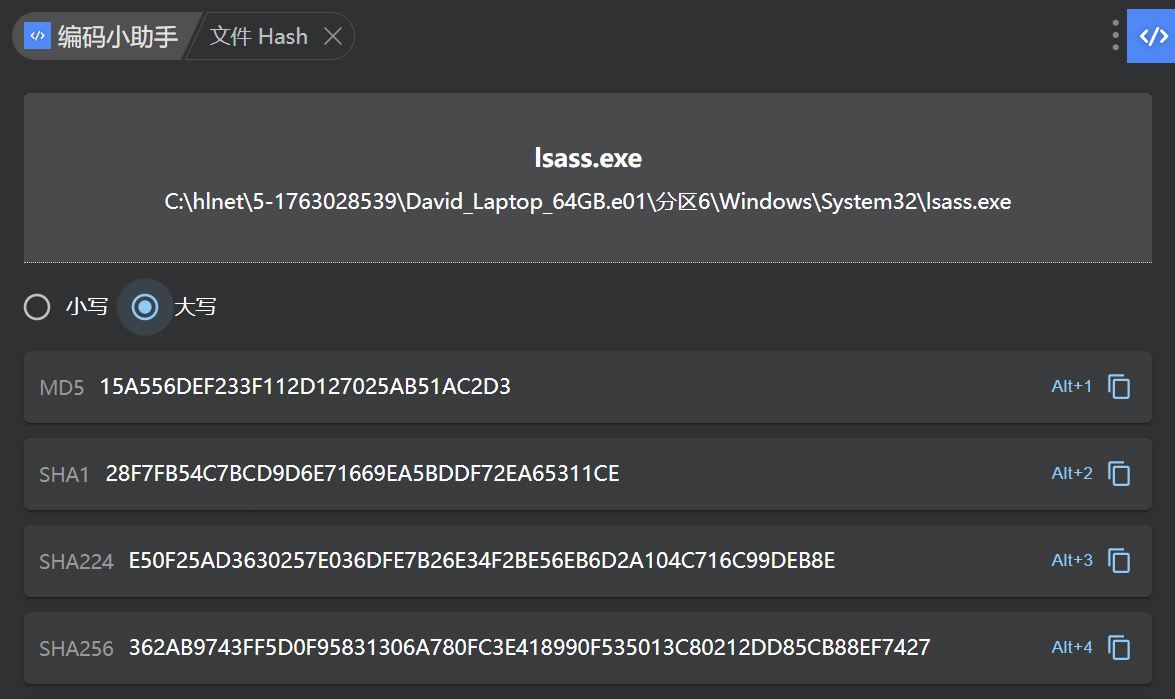Click the Alt+3 shortcut label
Image resolution: width=1175 pixels, height=699 pixels.
pyautogui.click(x=1072, y=561)
